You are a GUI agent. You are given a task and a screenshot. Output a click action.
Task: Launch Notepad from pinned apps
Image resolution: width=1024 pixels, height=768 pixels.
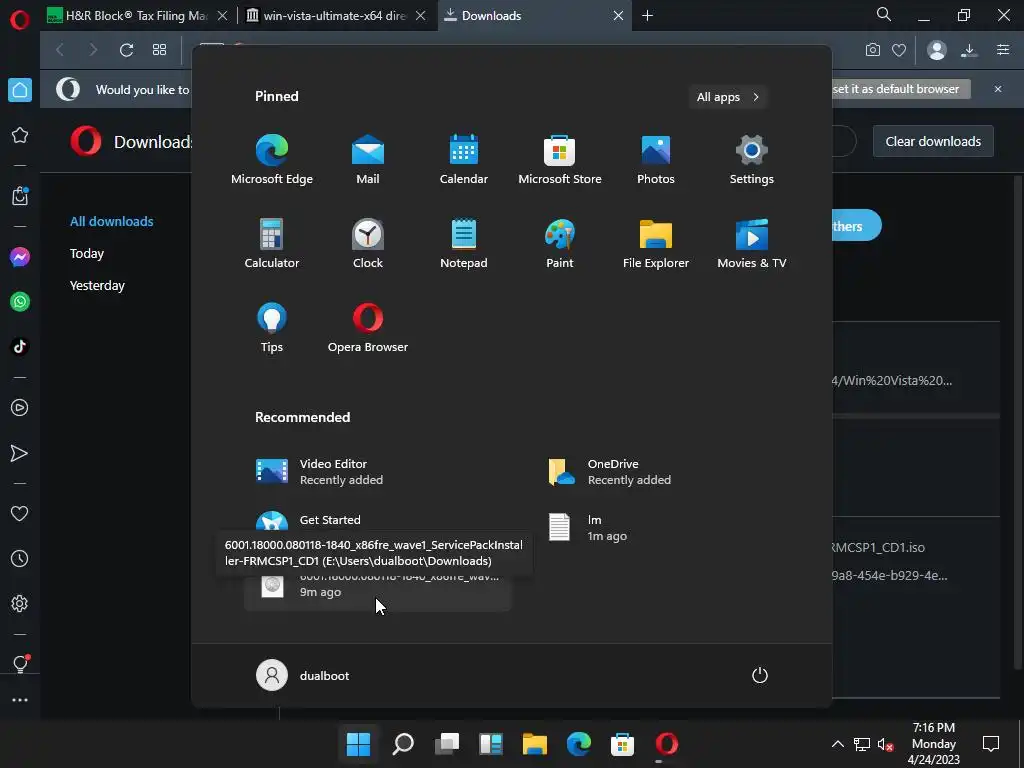coord(464,244)
